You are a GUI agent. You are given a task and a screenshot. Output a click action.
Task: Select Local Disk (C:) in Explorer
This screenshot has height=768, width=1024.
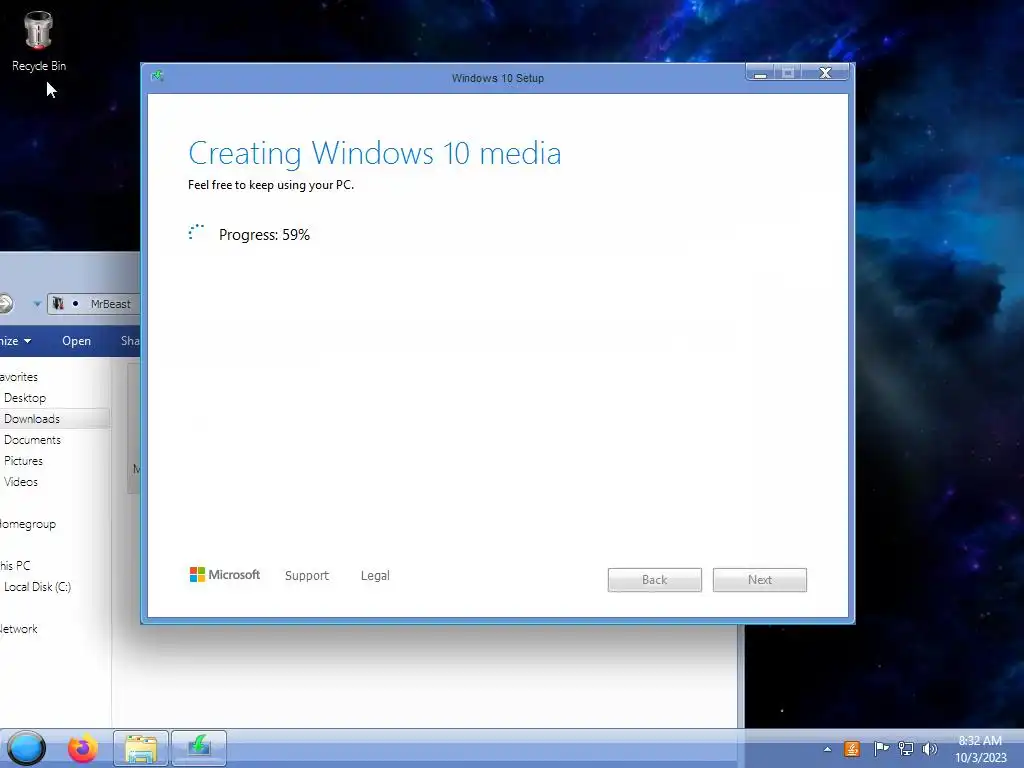tap(37, 586)
